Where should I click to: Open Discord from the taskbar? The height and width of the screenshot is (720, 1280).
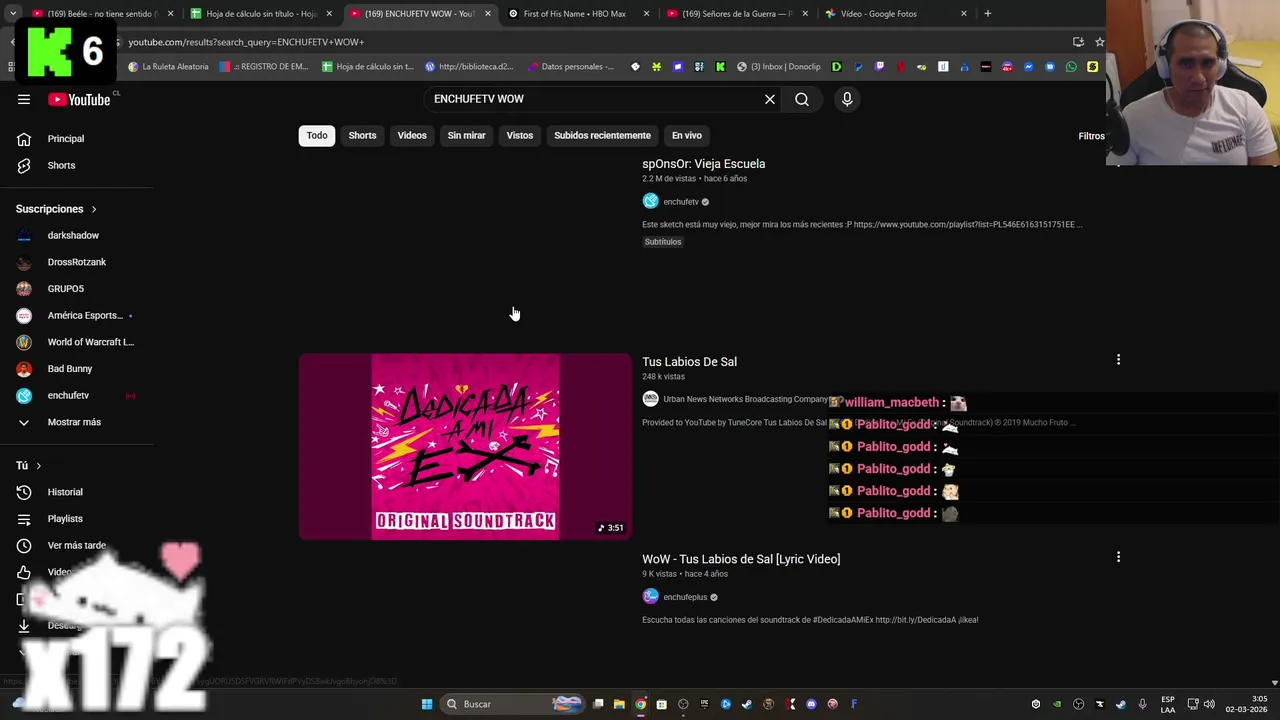click(x=811, y=704)
